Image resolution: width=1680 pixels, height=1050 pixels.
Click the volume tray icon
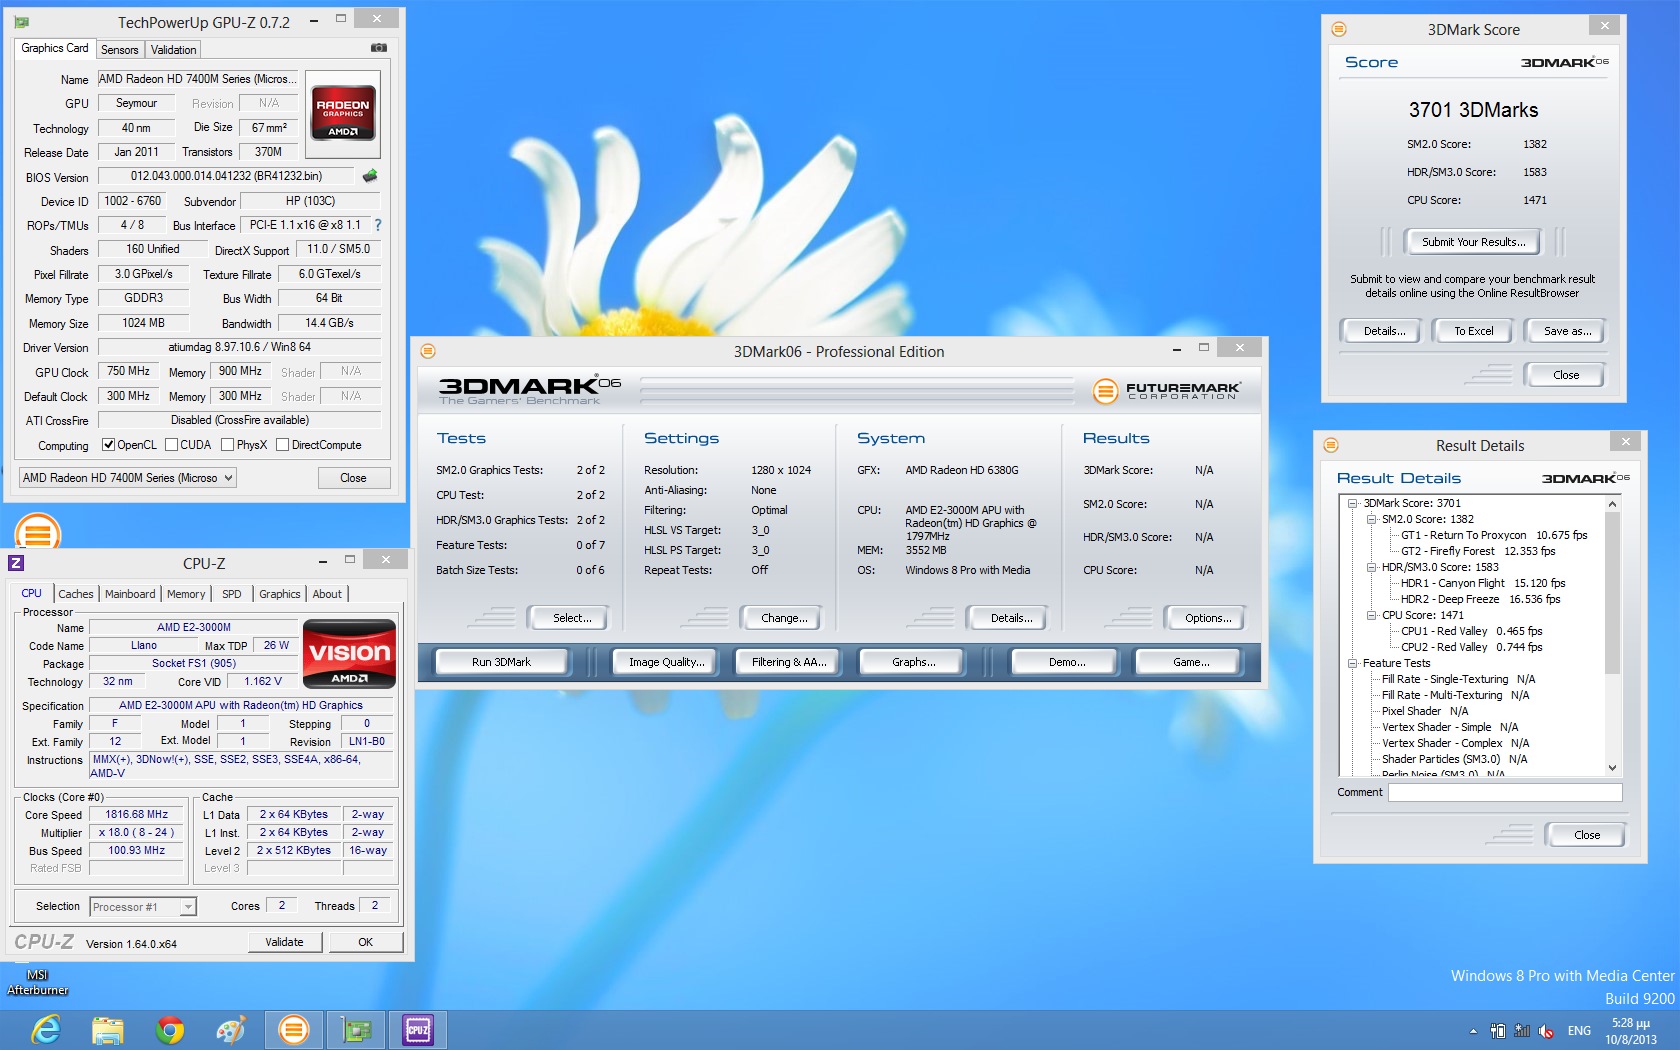point(1546,1031)
